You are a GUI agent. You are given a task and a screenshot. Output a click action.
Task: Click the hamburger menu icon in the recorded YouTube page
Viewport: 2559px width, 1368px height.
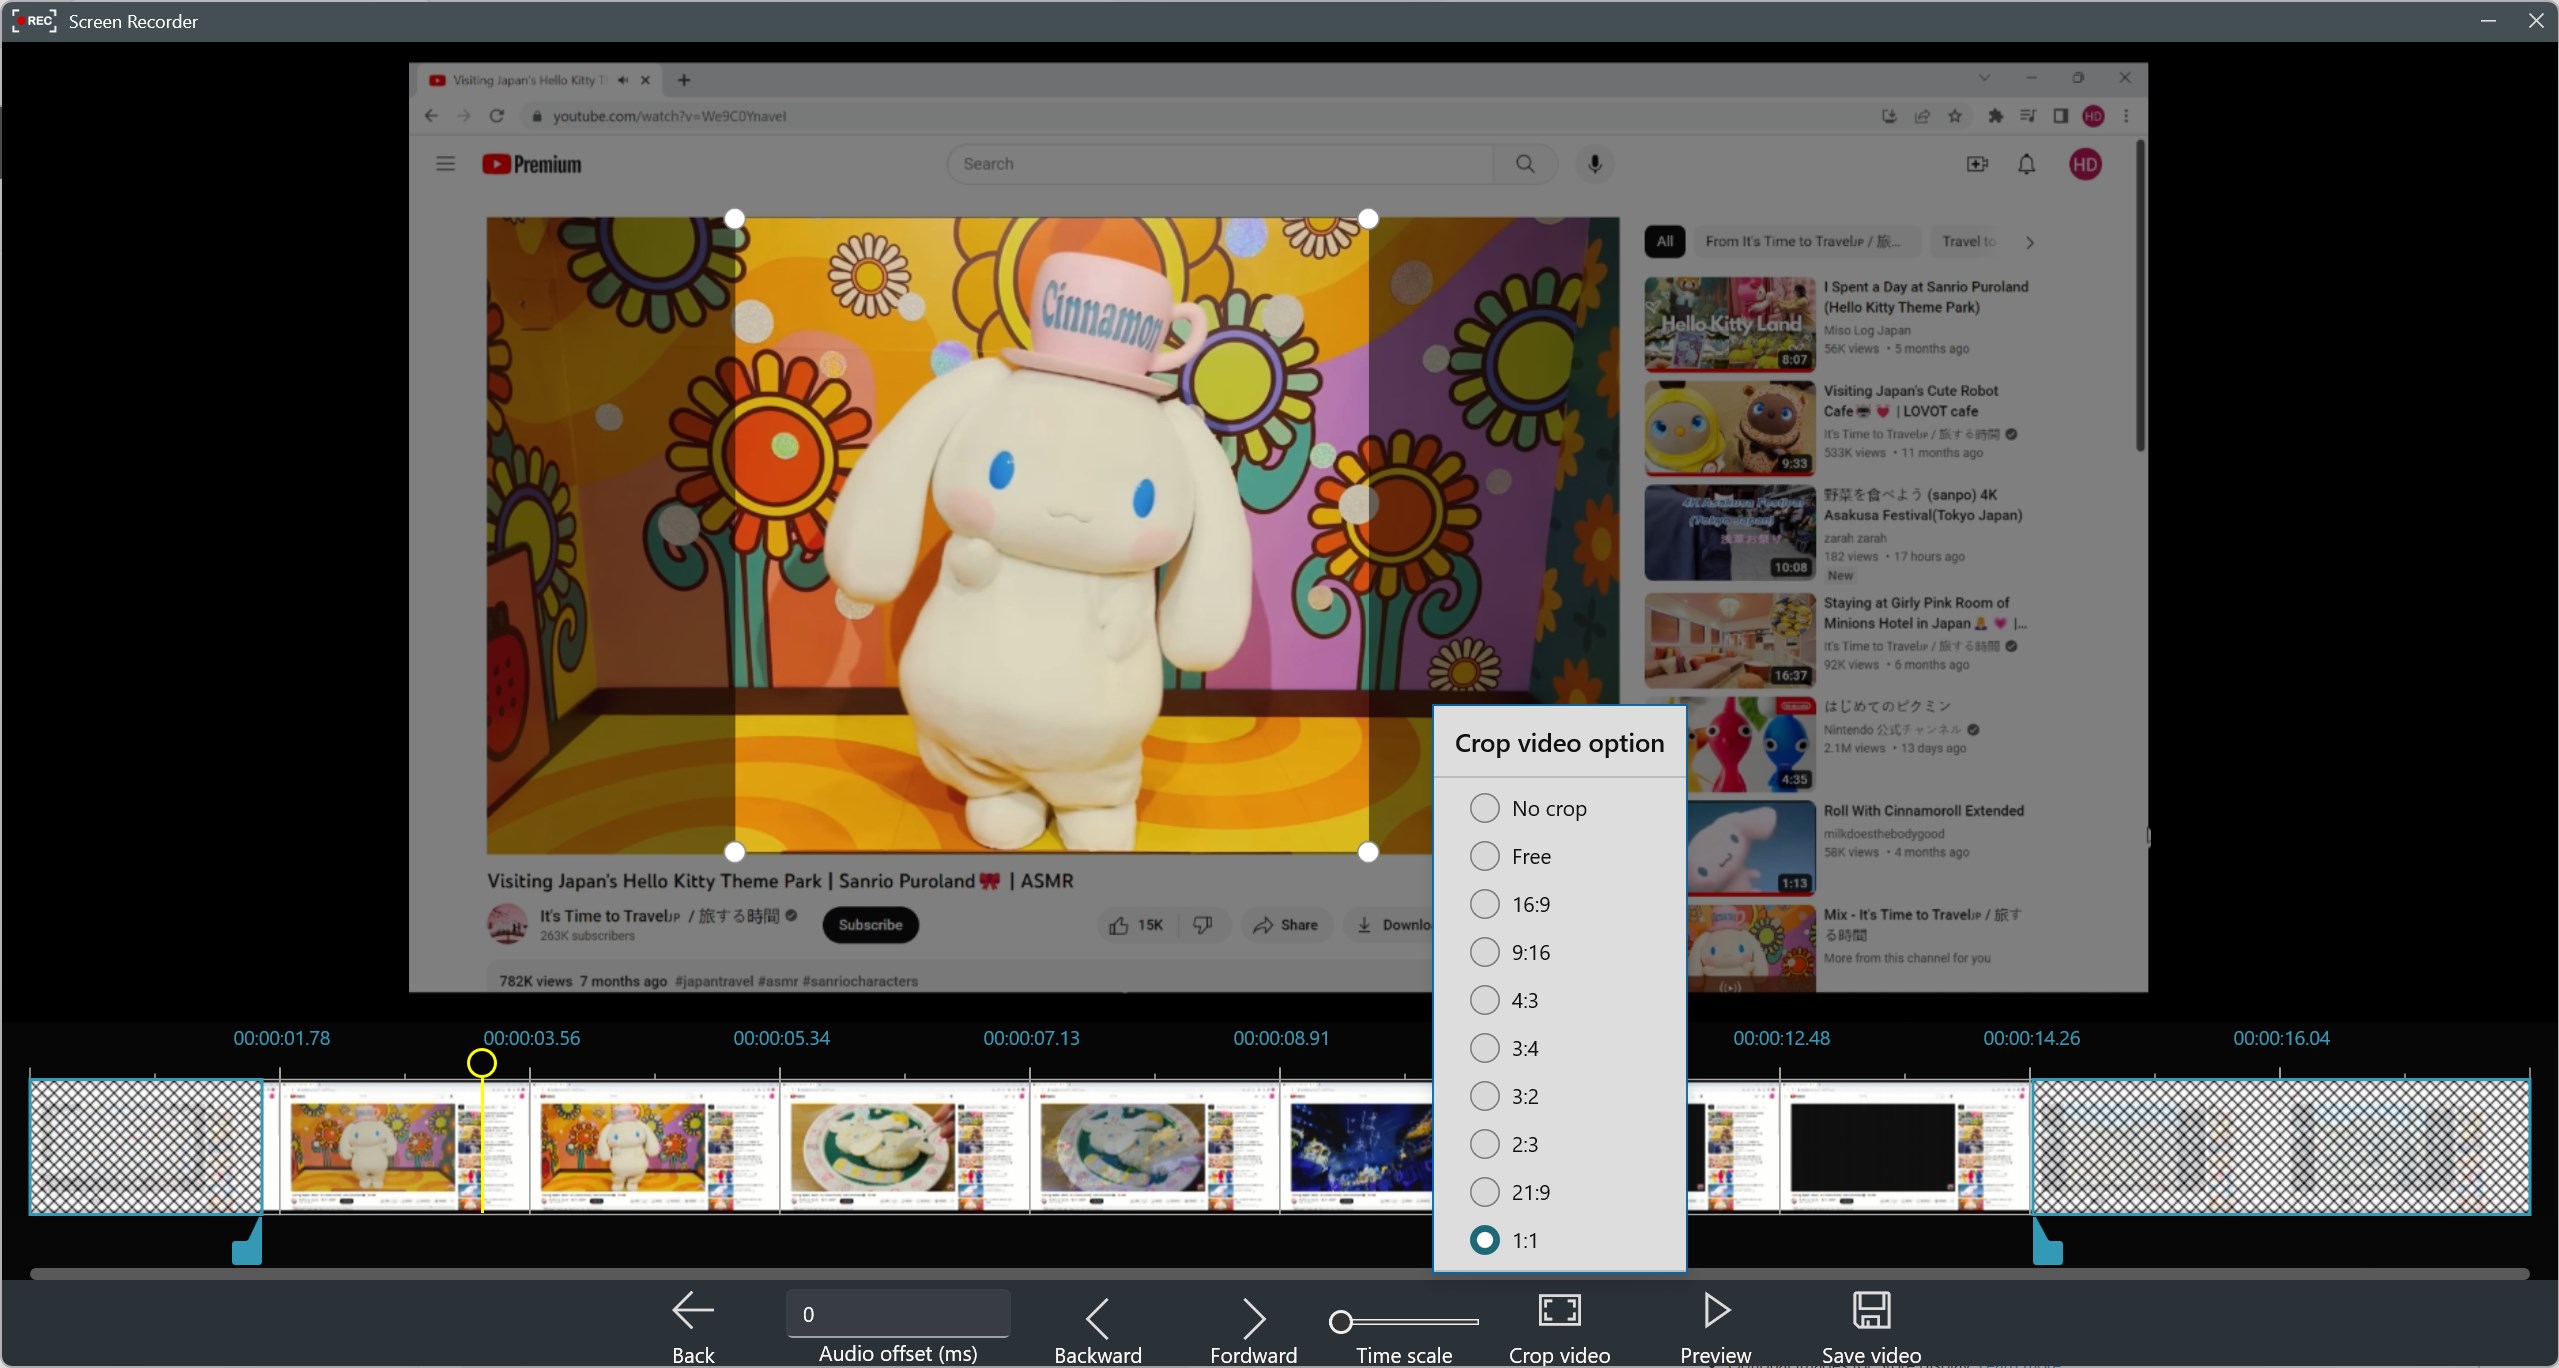pos(445,163)
